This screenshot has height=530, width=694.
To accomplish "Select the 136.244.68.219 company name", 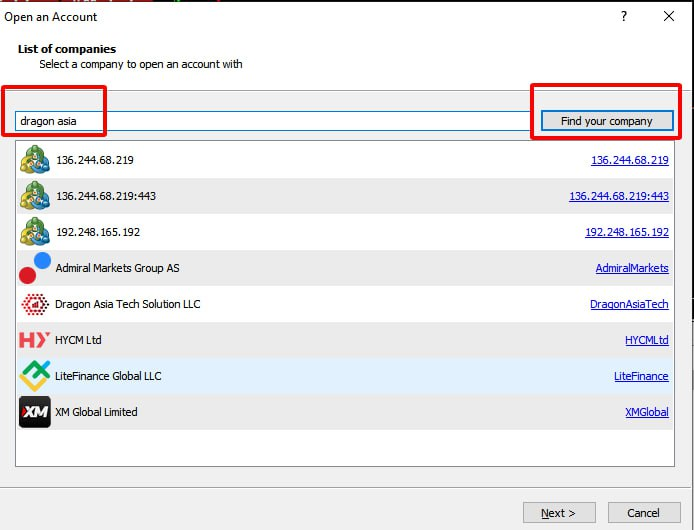I will pos(95,160).
